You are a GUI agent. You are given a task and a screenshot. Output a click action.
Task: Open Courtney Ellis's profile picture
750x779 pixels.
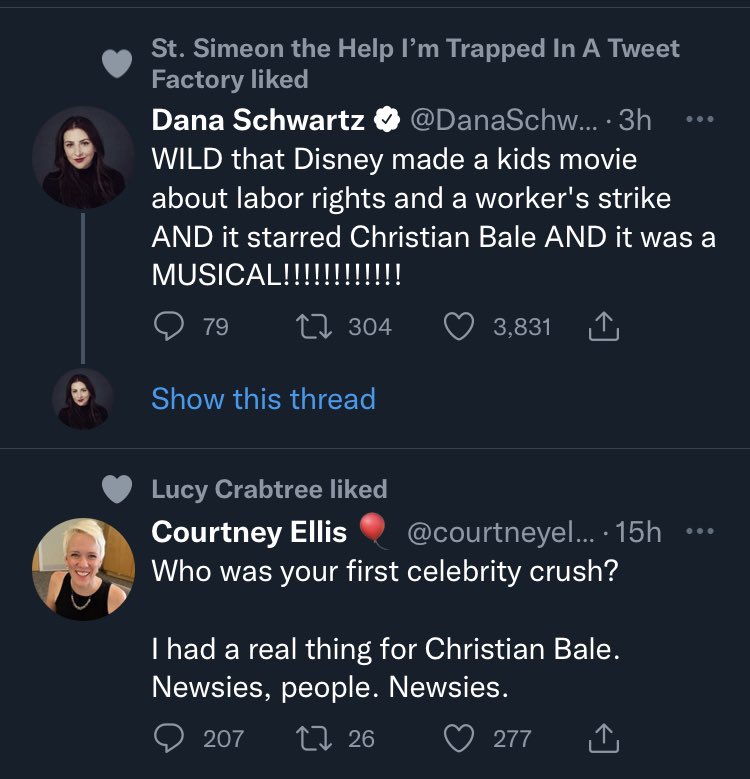point(83,569)
